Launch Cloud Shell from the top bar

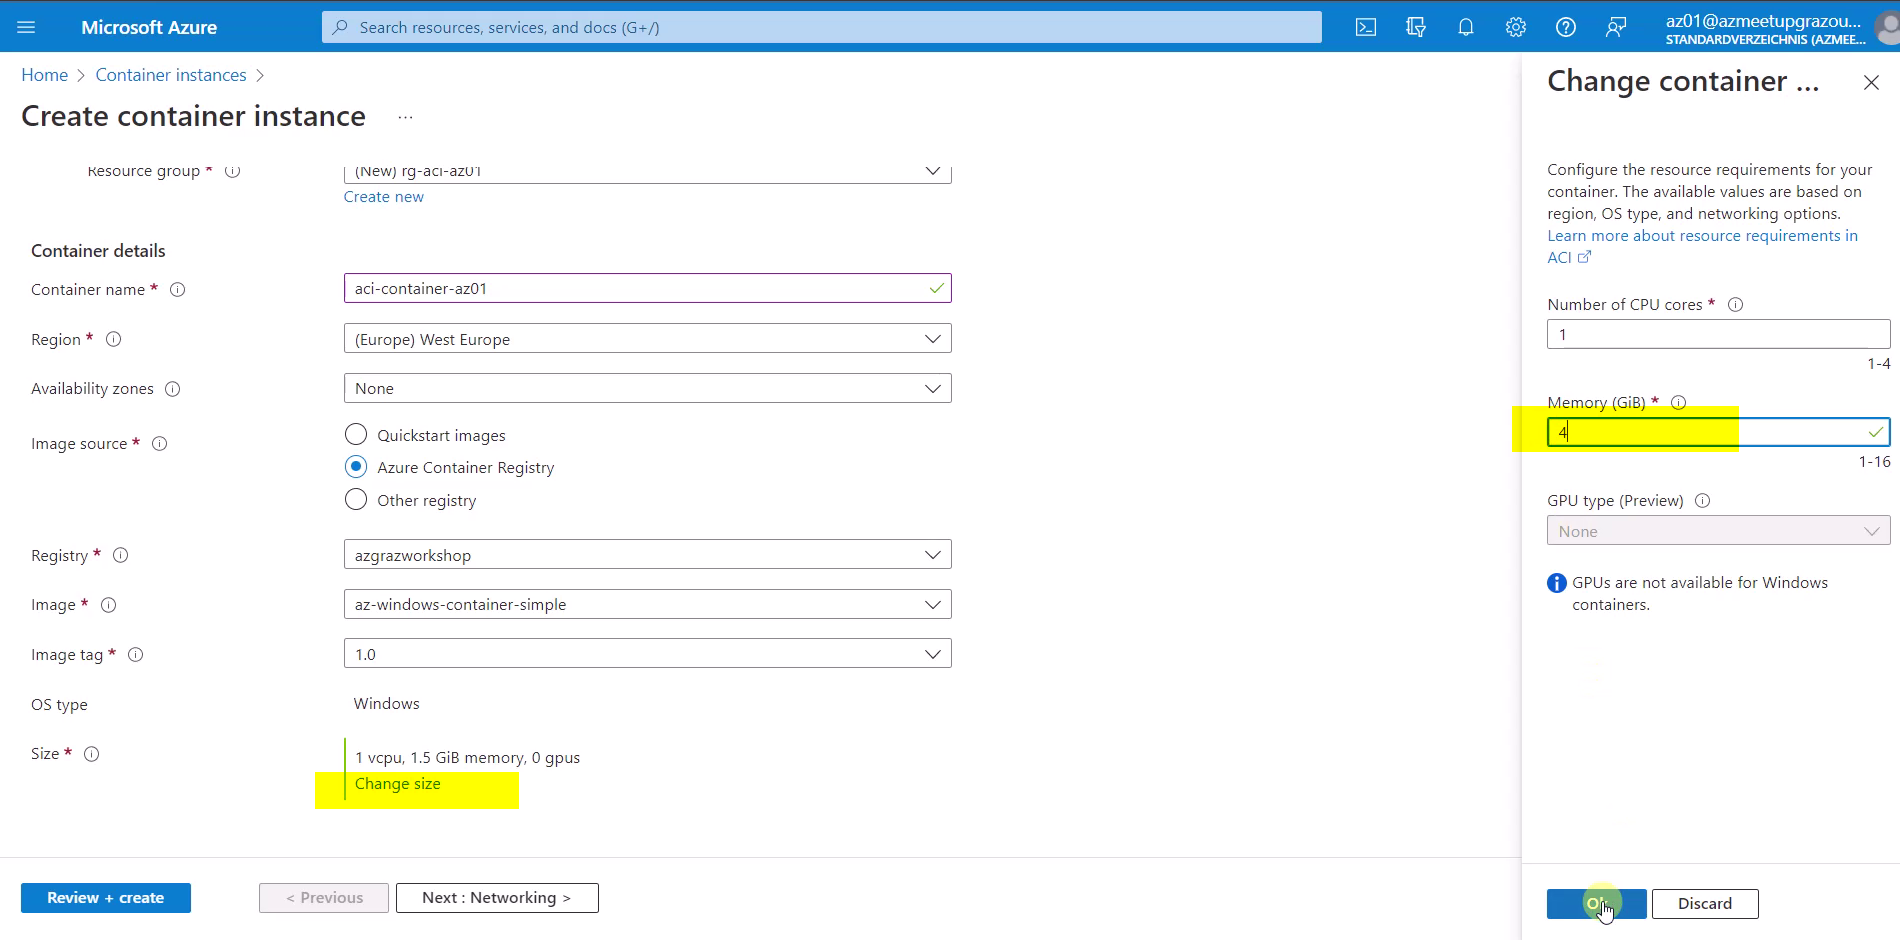pos(1366,27)
